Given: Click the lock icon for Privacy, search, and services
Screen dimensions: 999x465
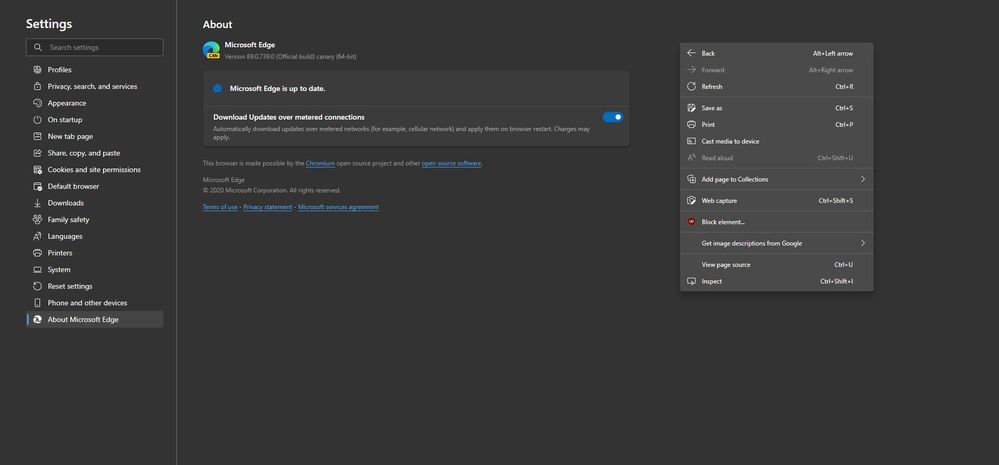Looking at the screenshot, I should tap(37, 86).
